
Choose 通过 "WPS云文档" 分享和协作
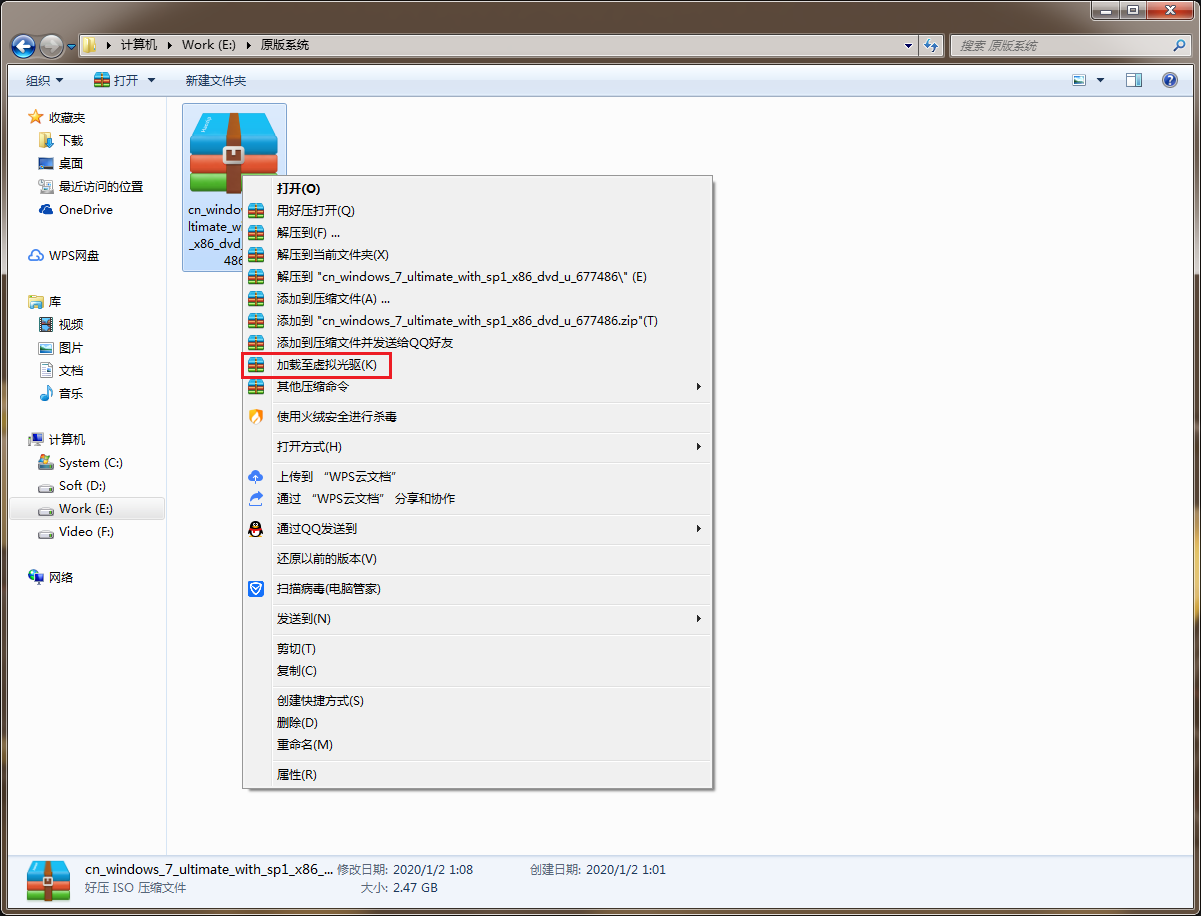(478, 498)
